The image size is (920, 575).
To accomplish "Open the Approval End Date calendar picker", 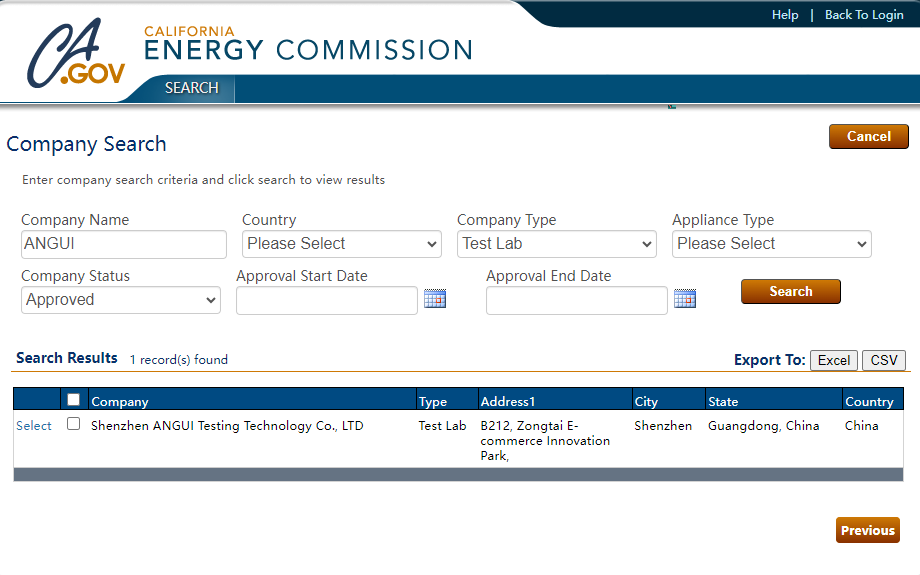I will tap(685, 299).
